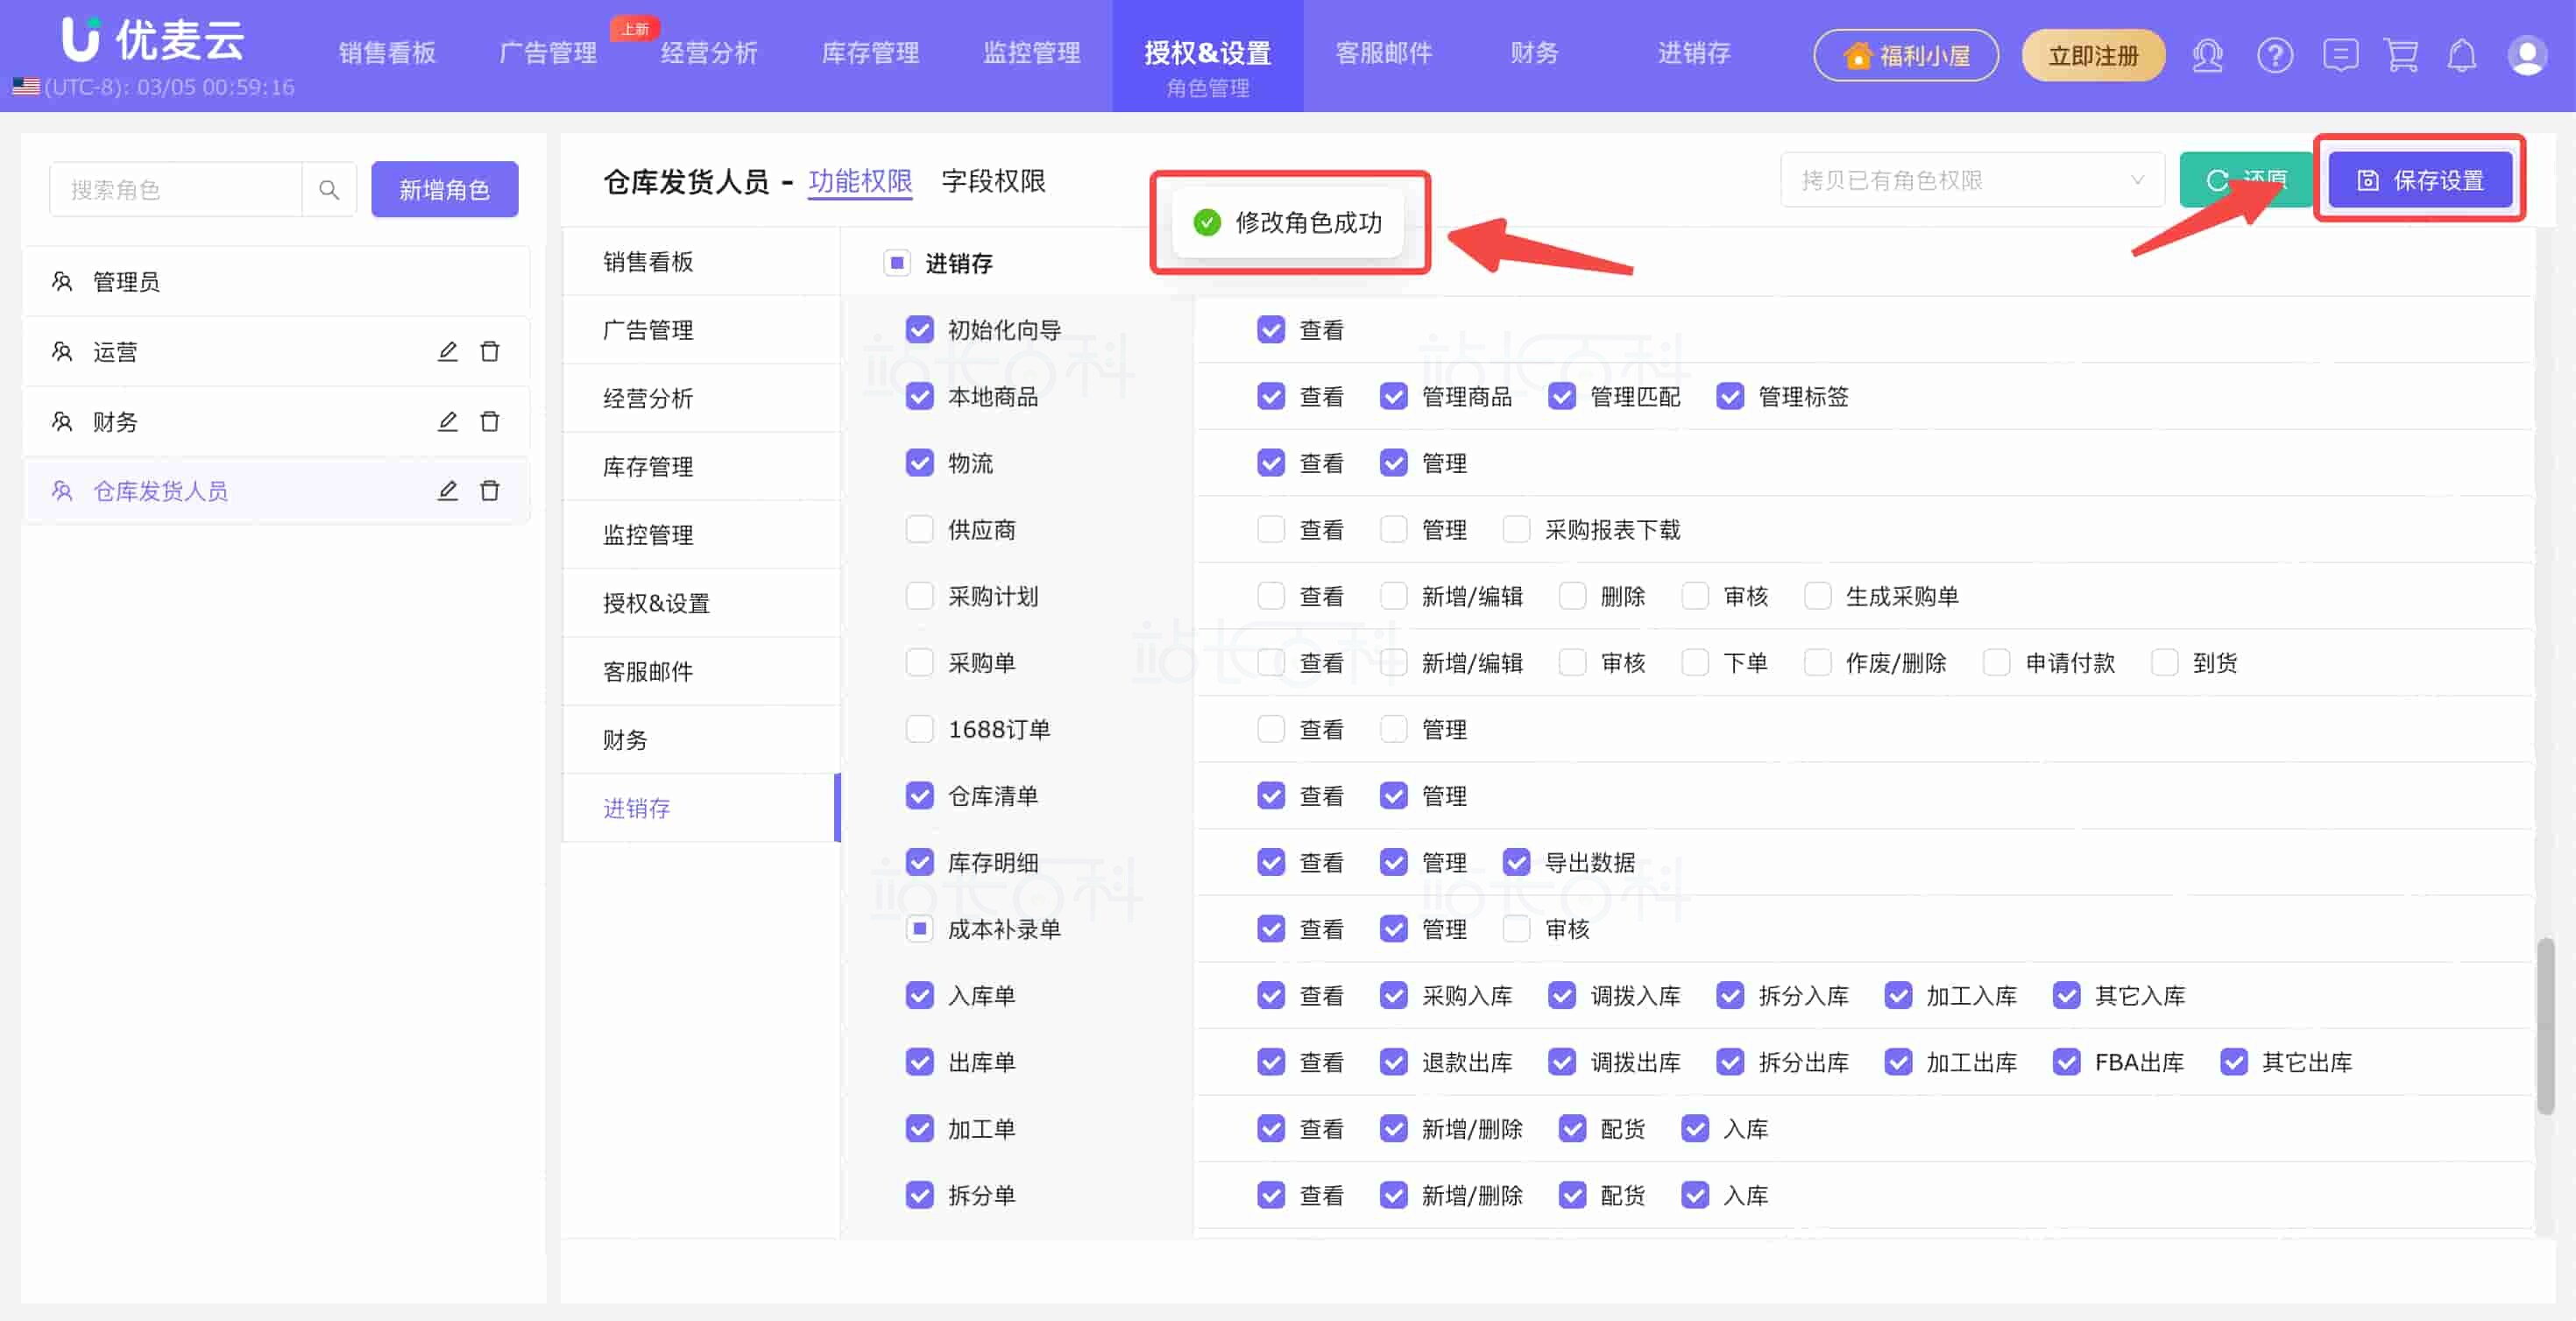2576x1321 pixels.
Task: Open the shopping cart icon in header
Action: pyautogui.click(x=2401, y=55)
